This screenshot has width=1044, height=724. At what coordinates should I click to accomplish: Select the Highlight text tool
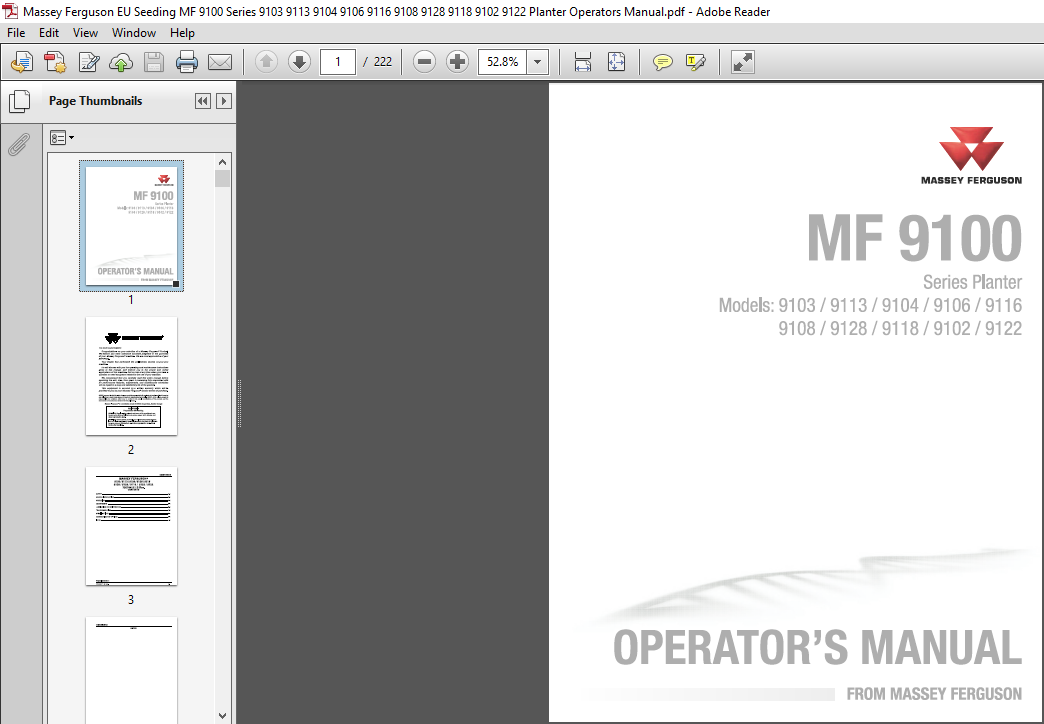point(696,62)
